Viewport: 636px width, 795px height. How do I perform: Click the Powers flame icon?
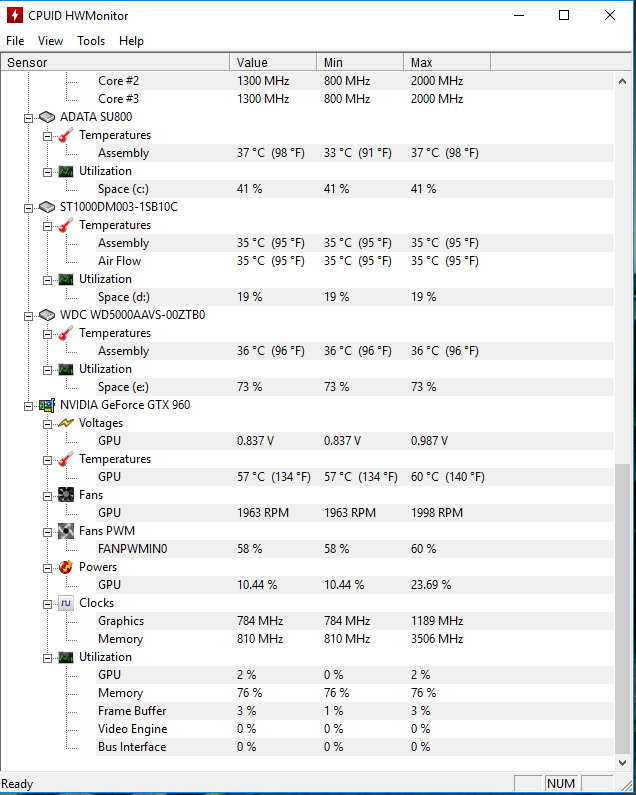pyautogui.click(x=65, y=567)
